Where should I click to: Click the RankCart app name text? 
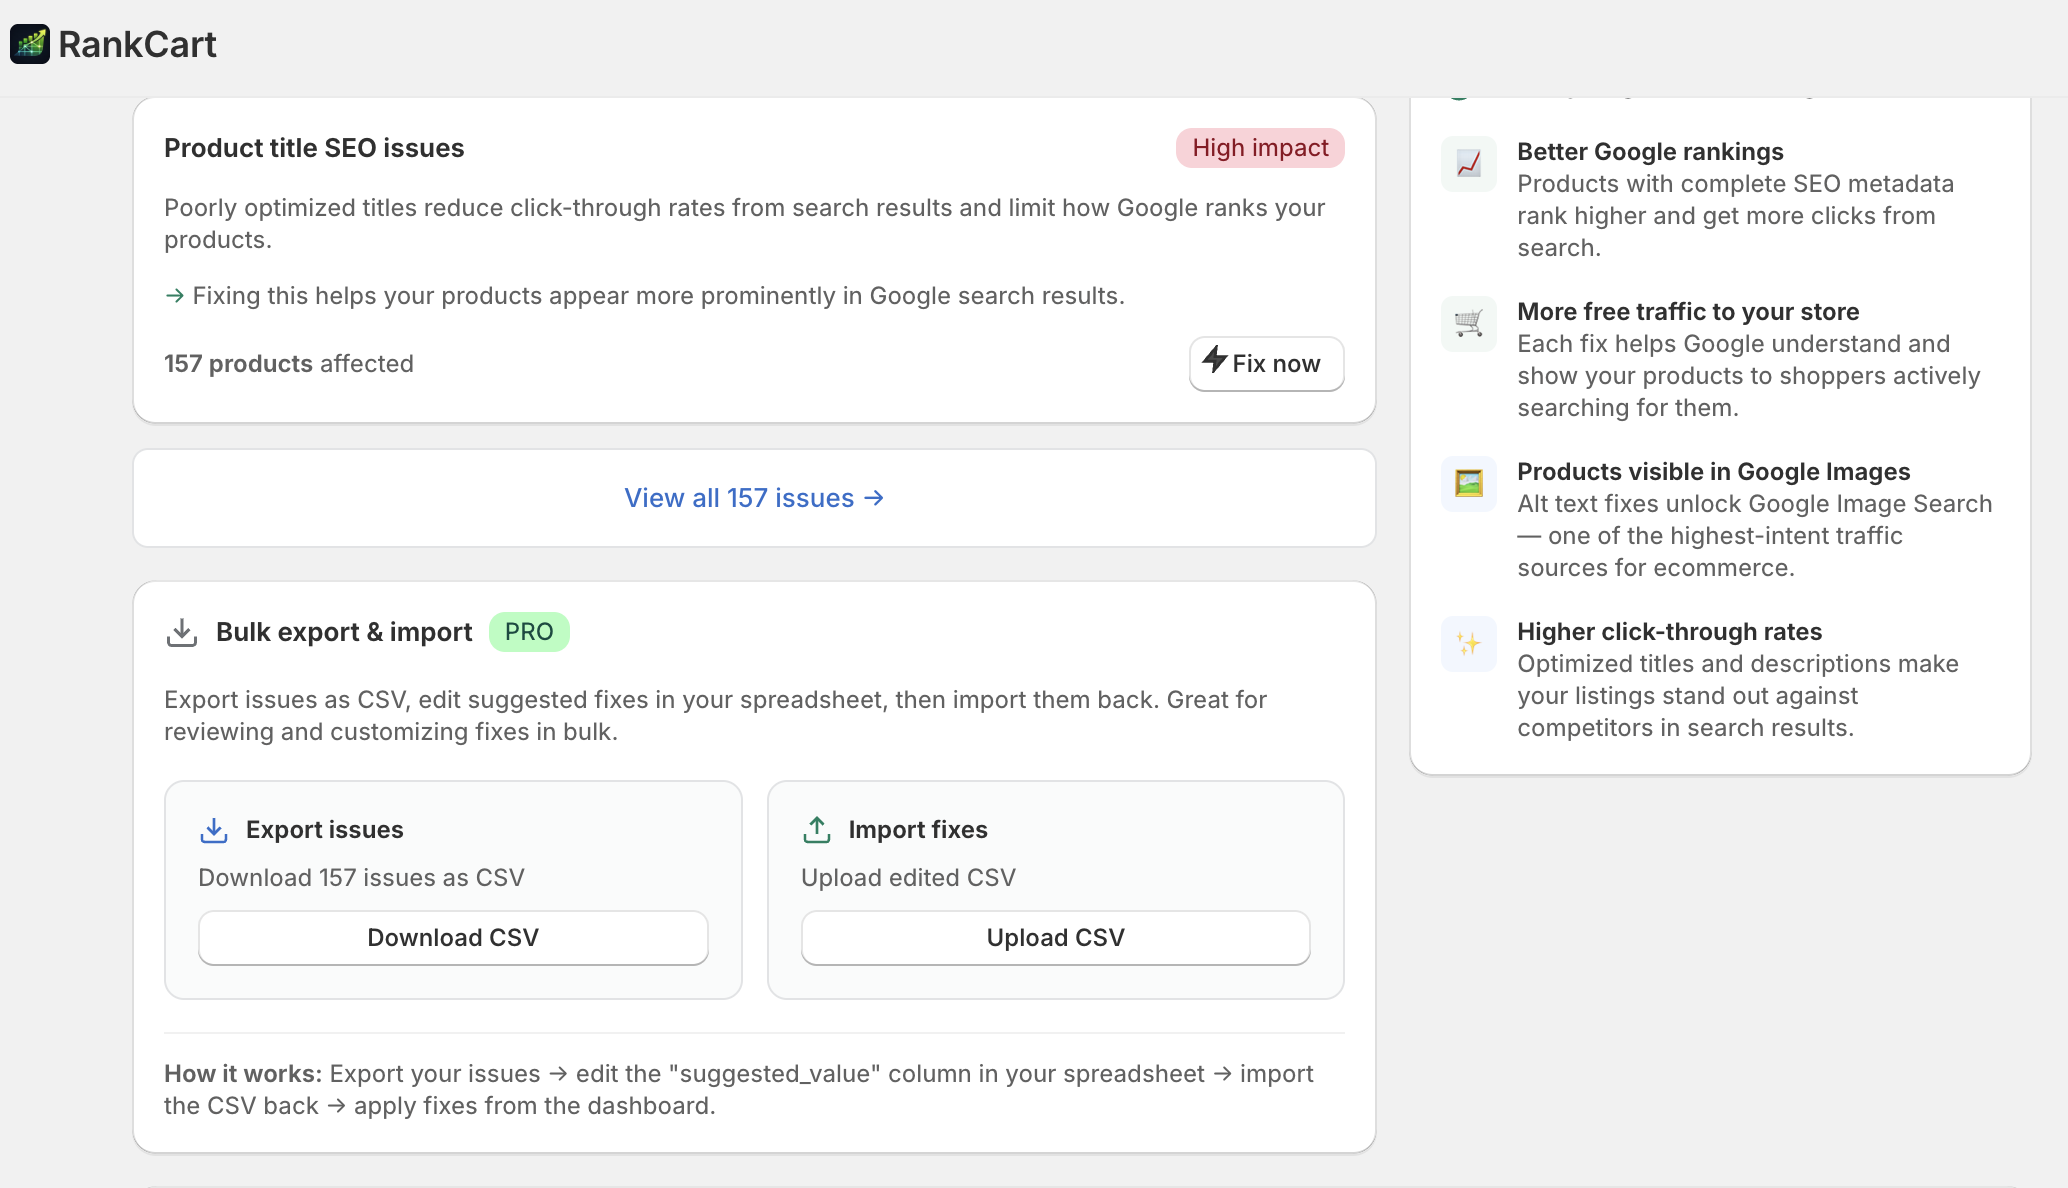tap(137, 44)
